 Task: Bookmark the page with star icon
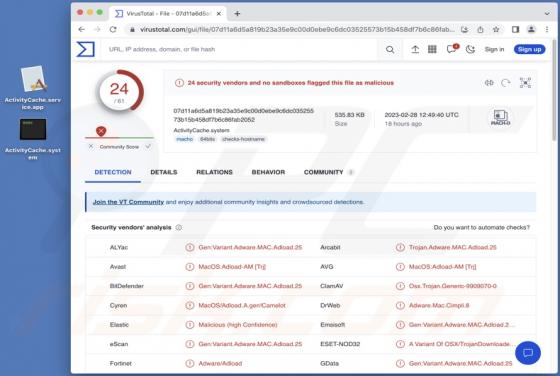496,30
